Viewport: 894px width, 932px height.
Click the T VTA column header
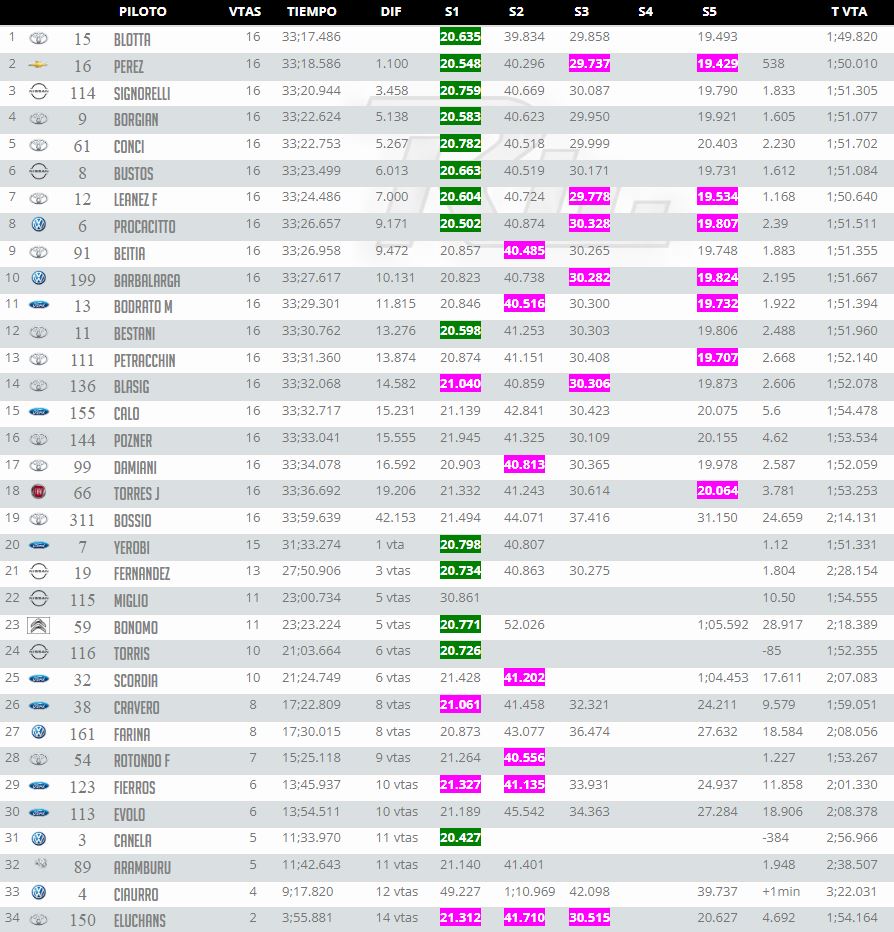coord(849,11)
